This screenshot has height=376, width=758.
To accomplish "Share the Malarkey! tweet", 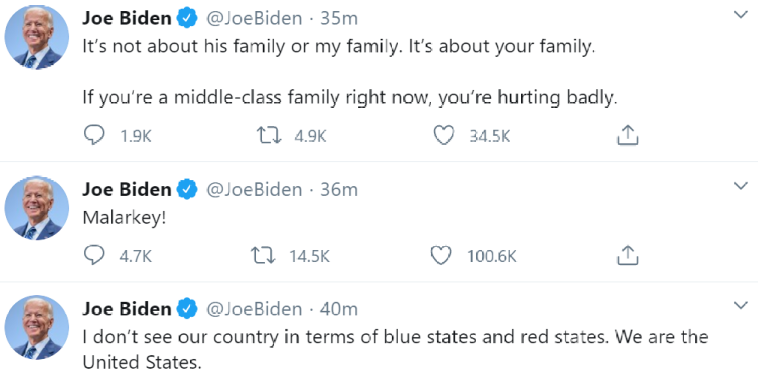I will (628, 255).
